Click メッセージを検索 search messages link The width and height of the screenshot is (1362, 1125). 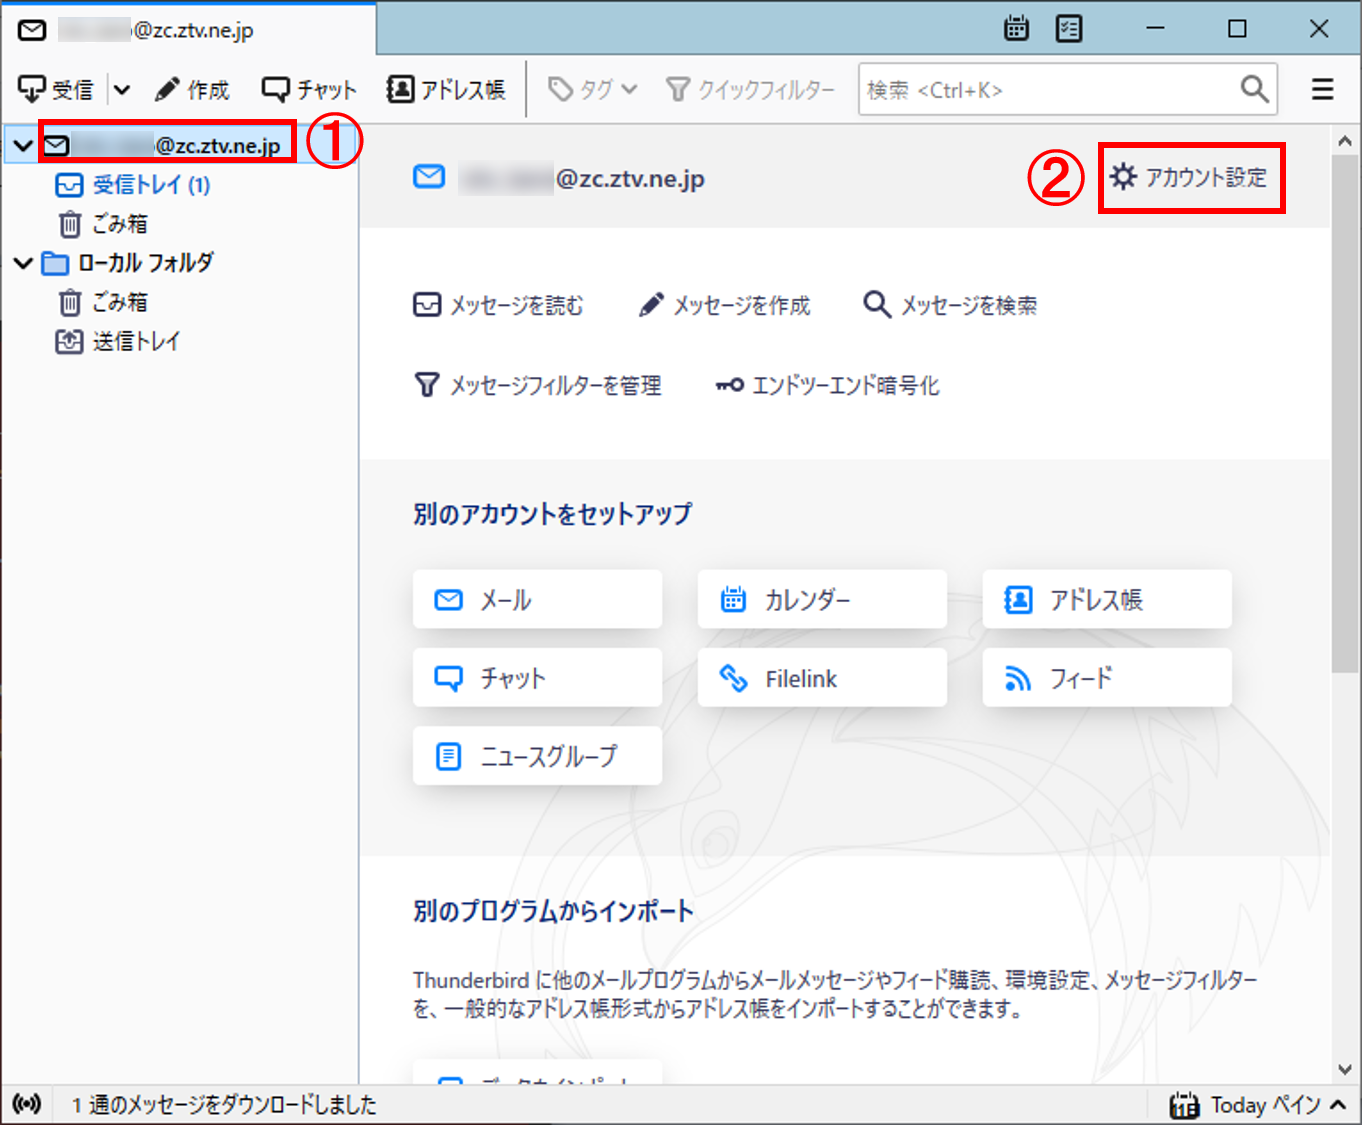950,305
